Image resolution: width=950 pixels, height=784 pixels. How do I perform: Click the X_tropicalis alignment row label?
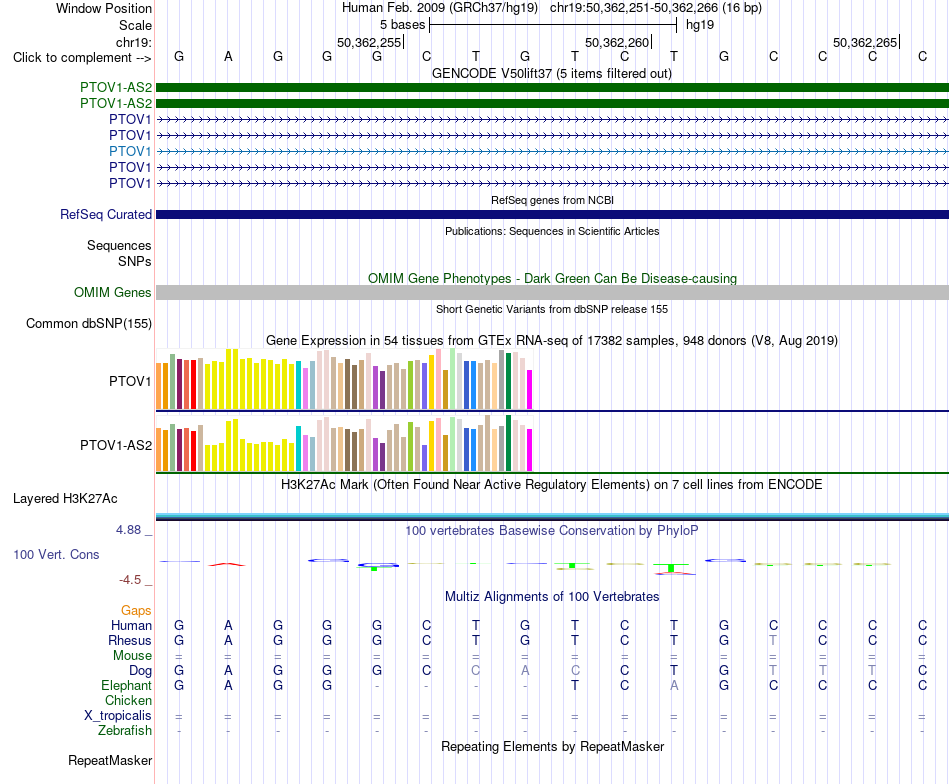point(118,716)
